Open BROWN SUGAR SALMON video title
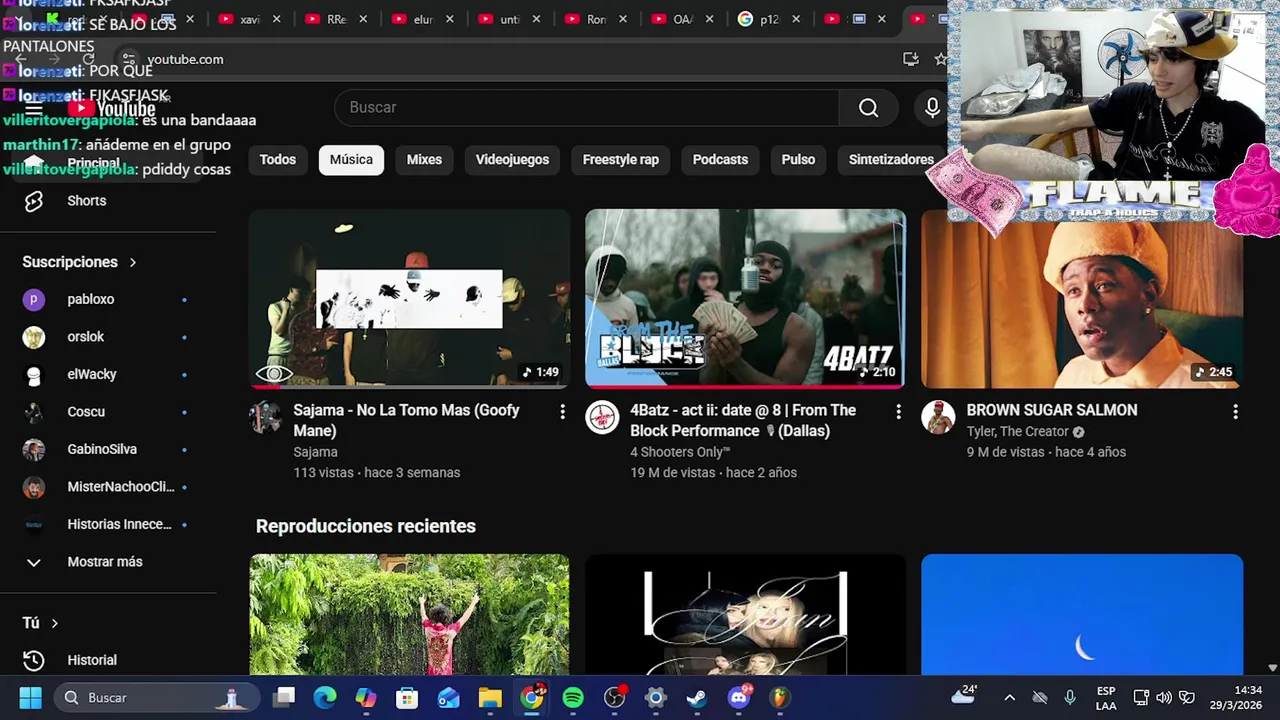 click(1051, 410)
